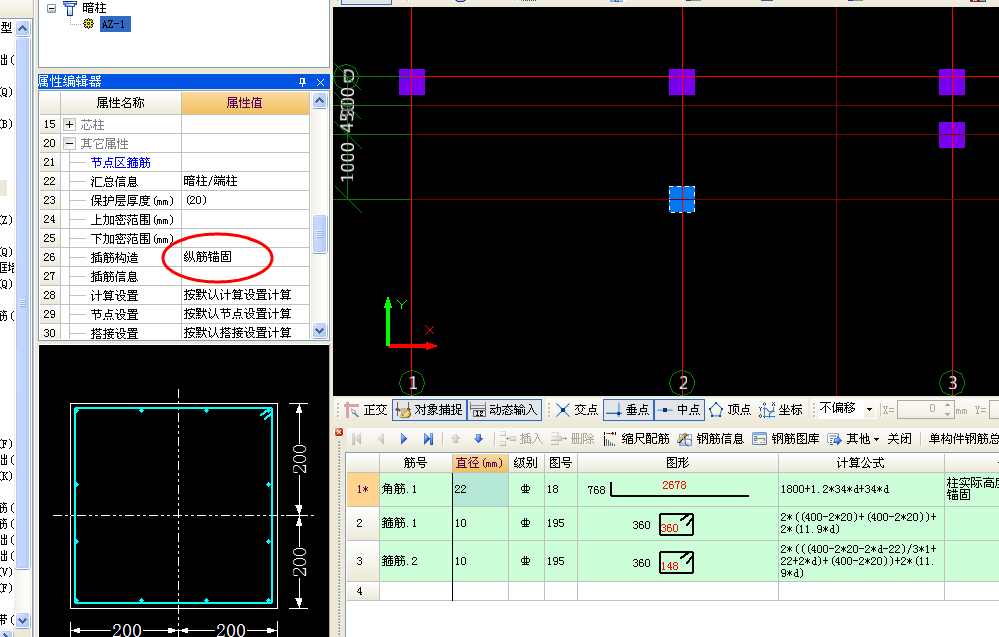Click left panel scrollbar down arrow
Screen dimensions: 999x637
tap(22, 620)
